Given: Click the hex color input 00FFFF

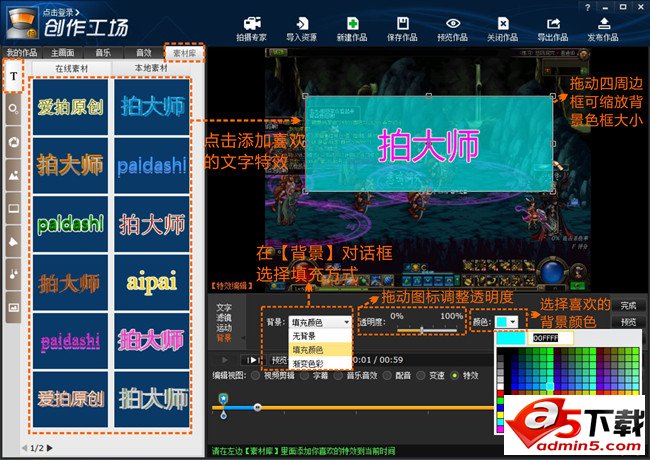Looking at the screenshot, I should click(551, 338).
